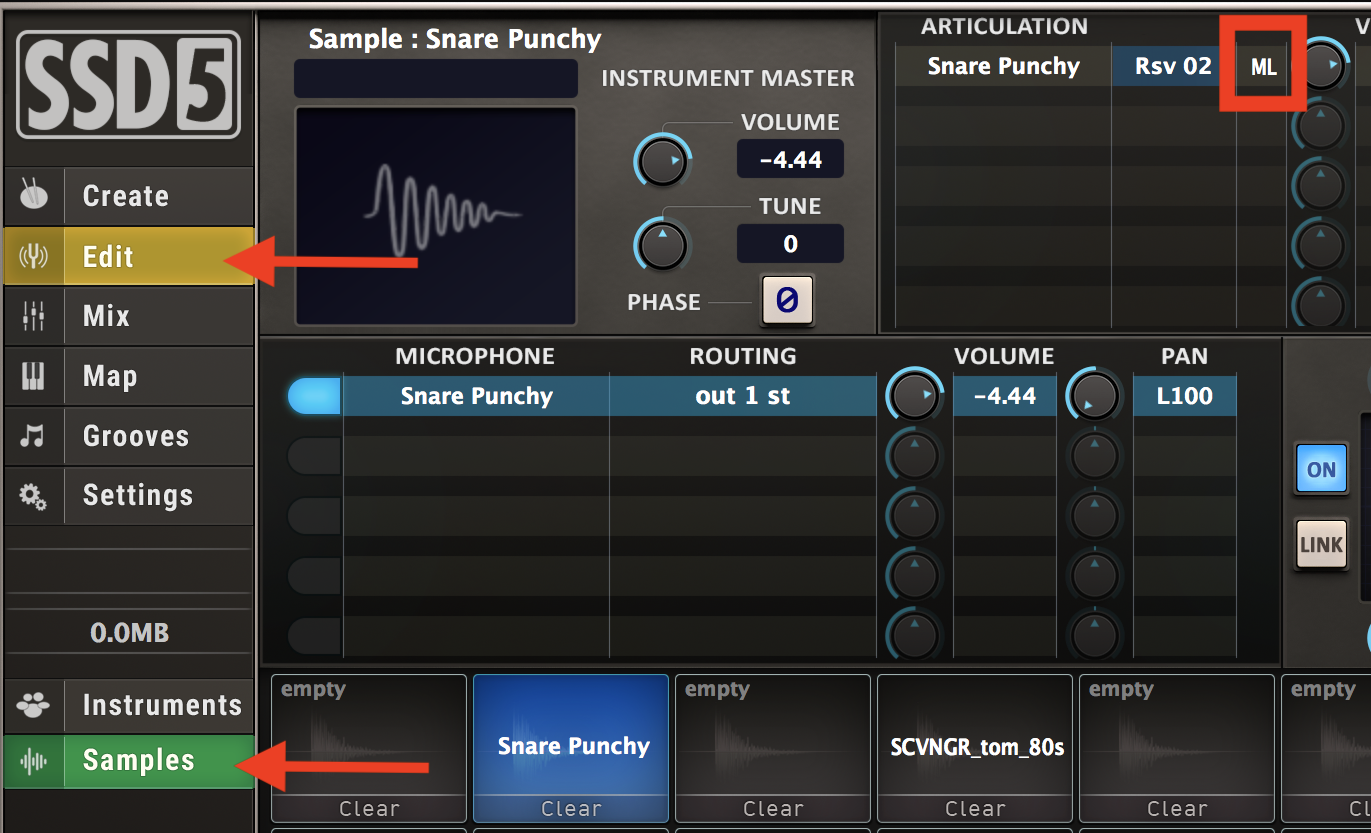1371x833 pixels.
Task: Toggle the third microphone slot enable button
Action: (x=314, y=516)
